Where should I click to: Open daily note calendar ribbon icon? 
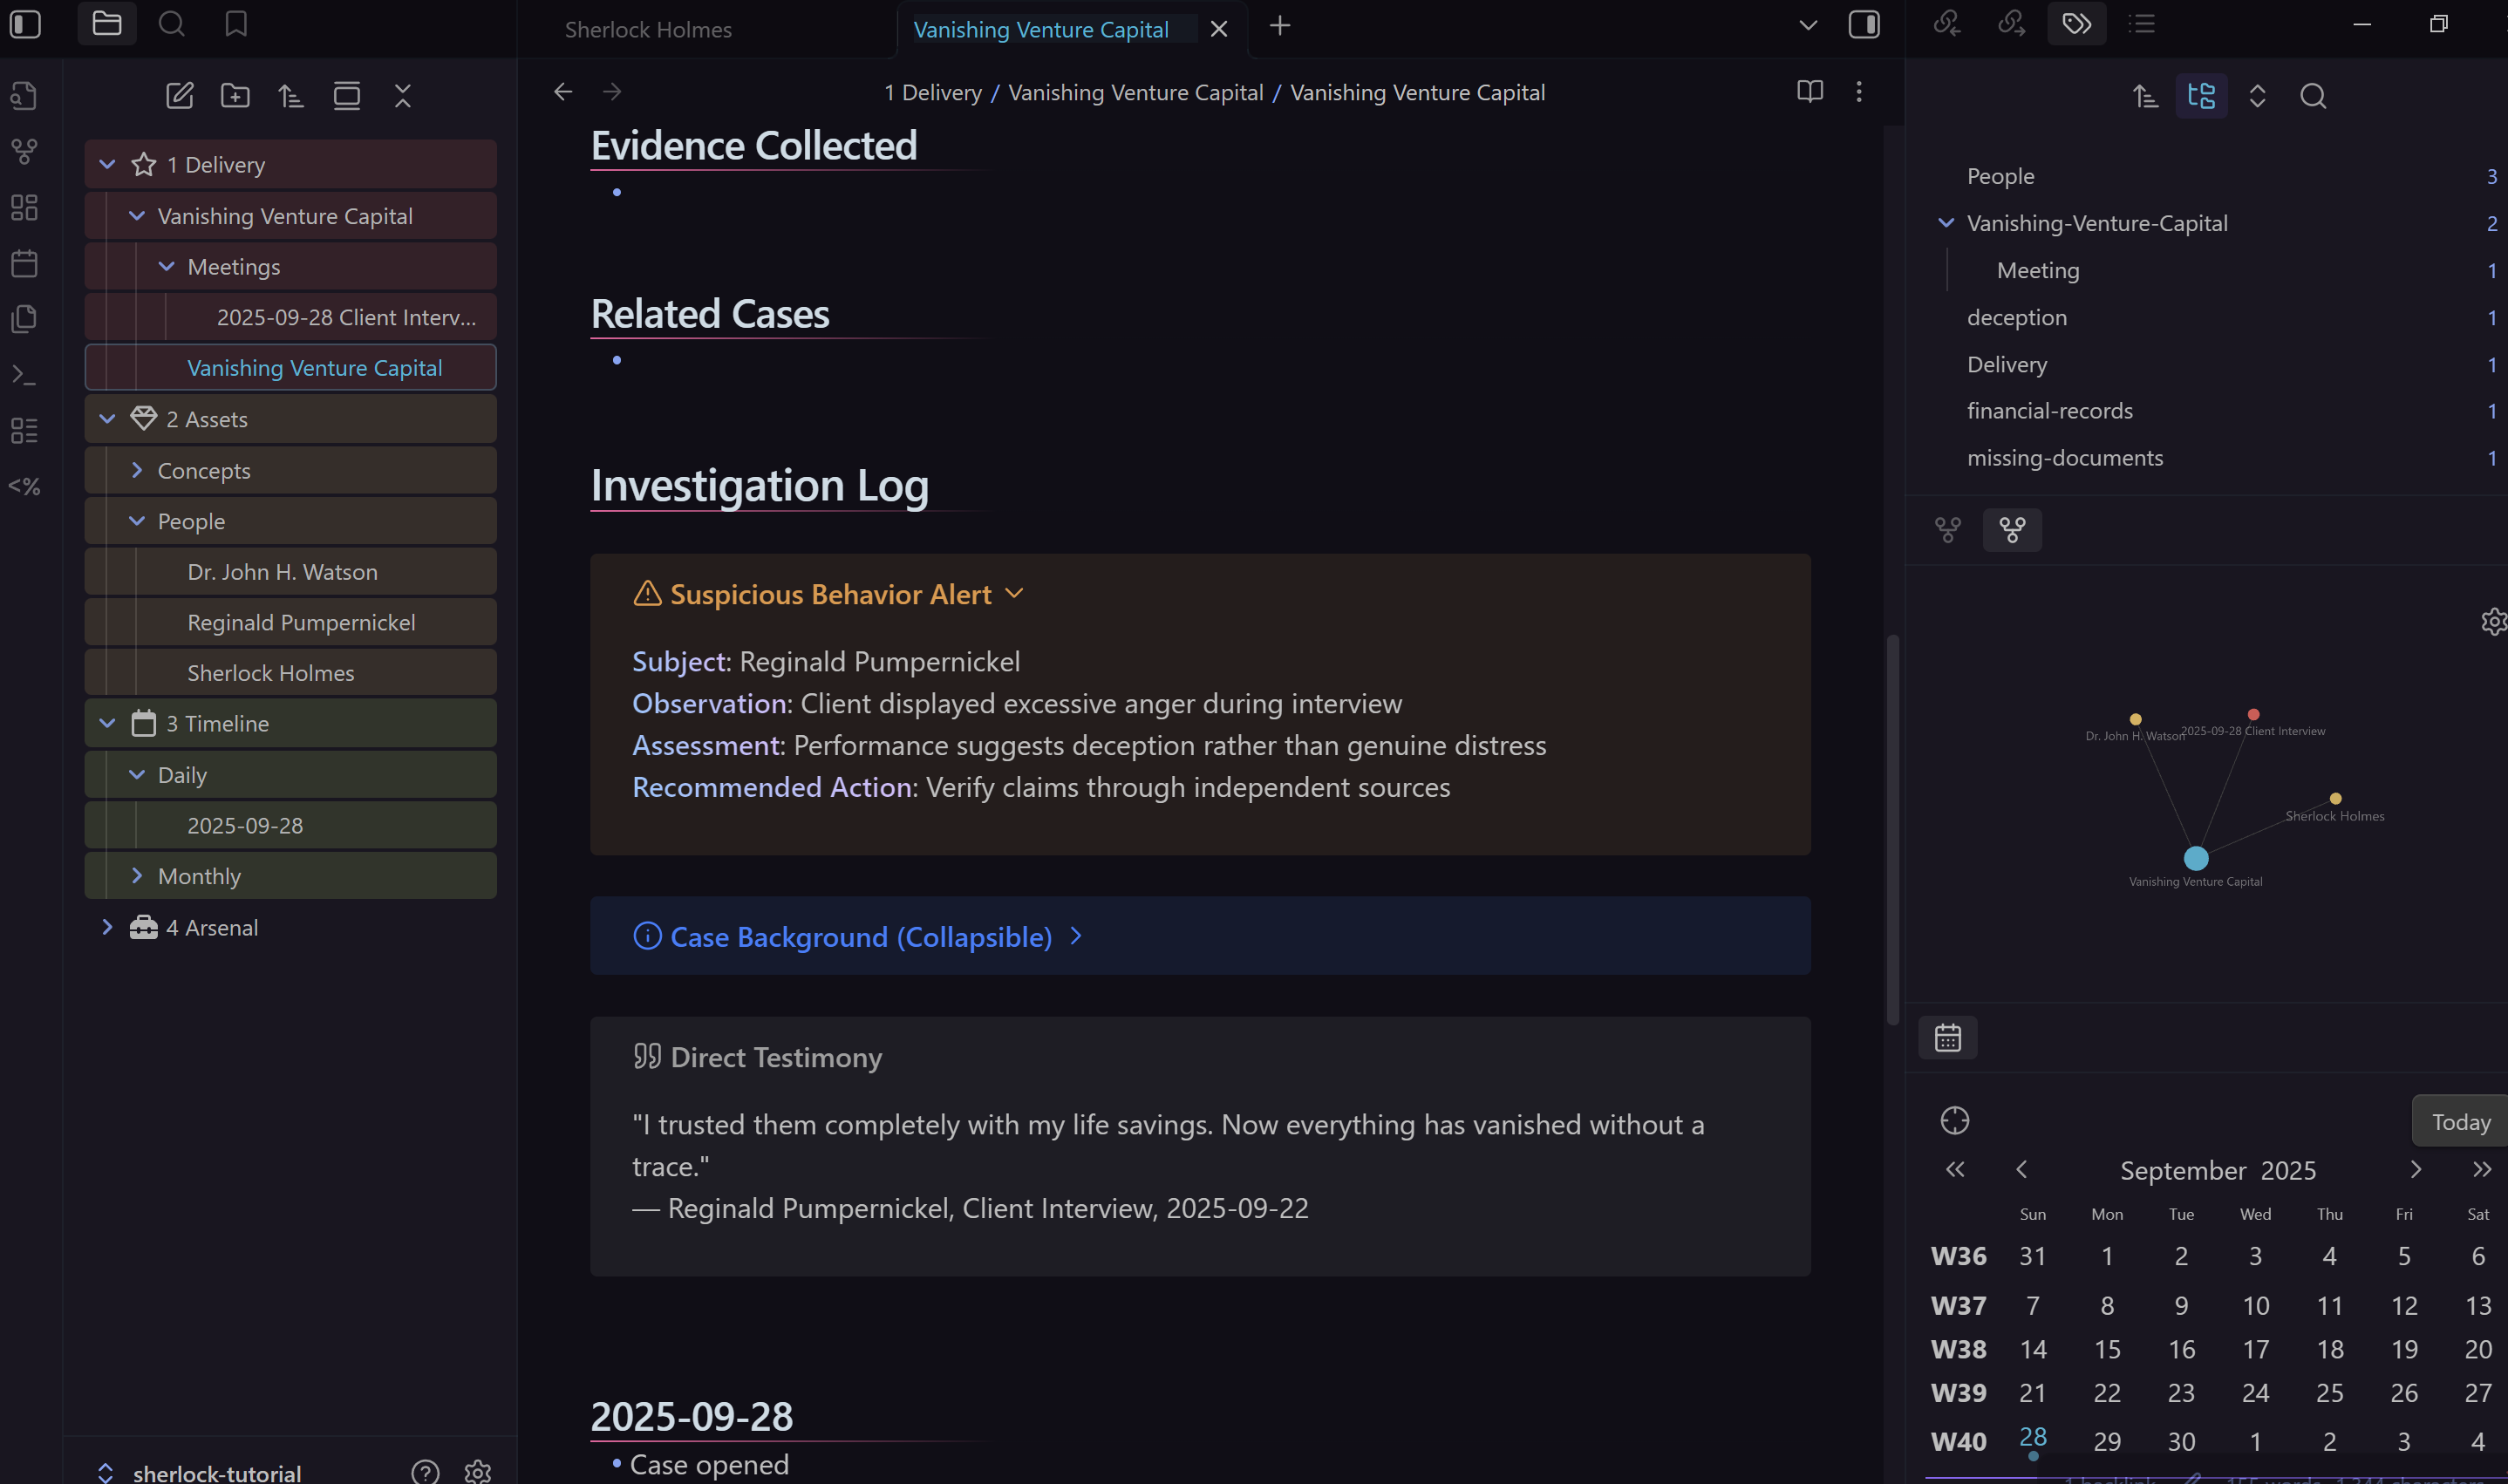pos(24,264)
